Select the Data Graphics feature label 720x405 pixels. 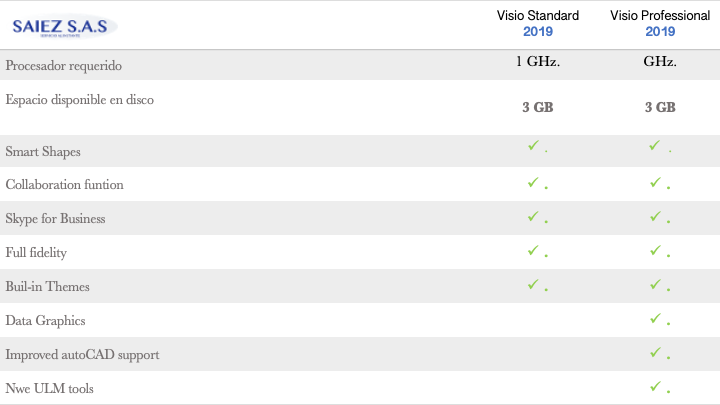click(45, 321)
